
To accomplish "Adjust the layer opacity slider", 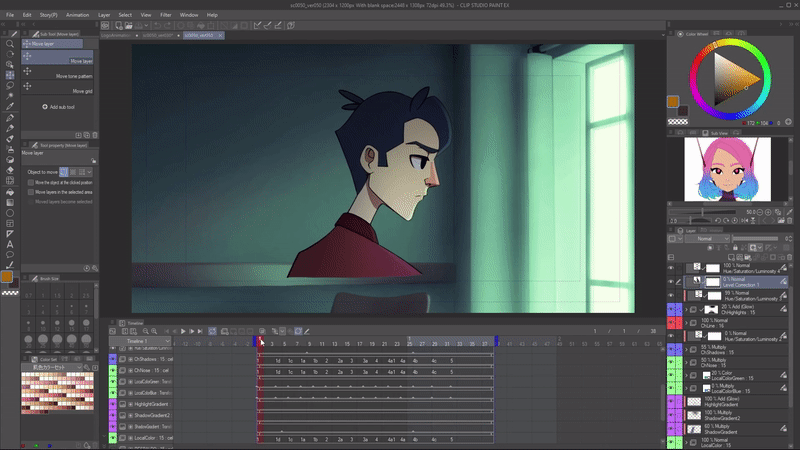I will [x=756, y=238].
